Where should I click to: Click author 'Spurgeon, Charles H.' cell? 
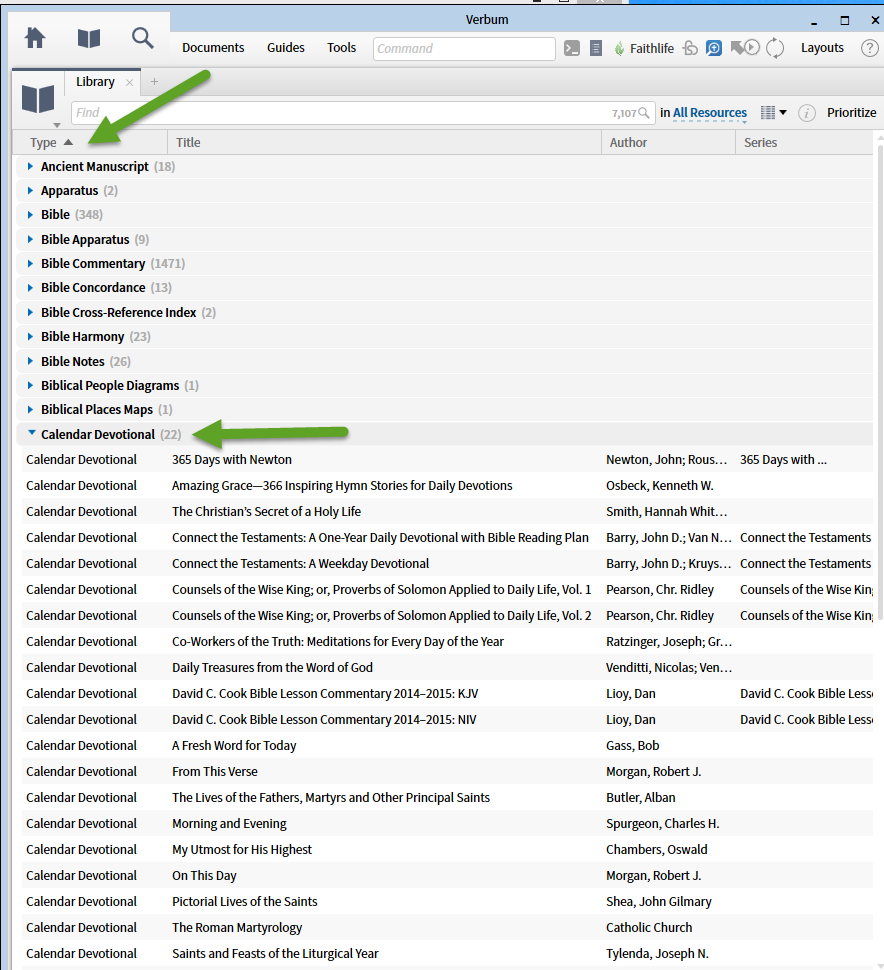point(663,823)
